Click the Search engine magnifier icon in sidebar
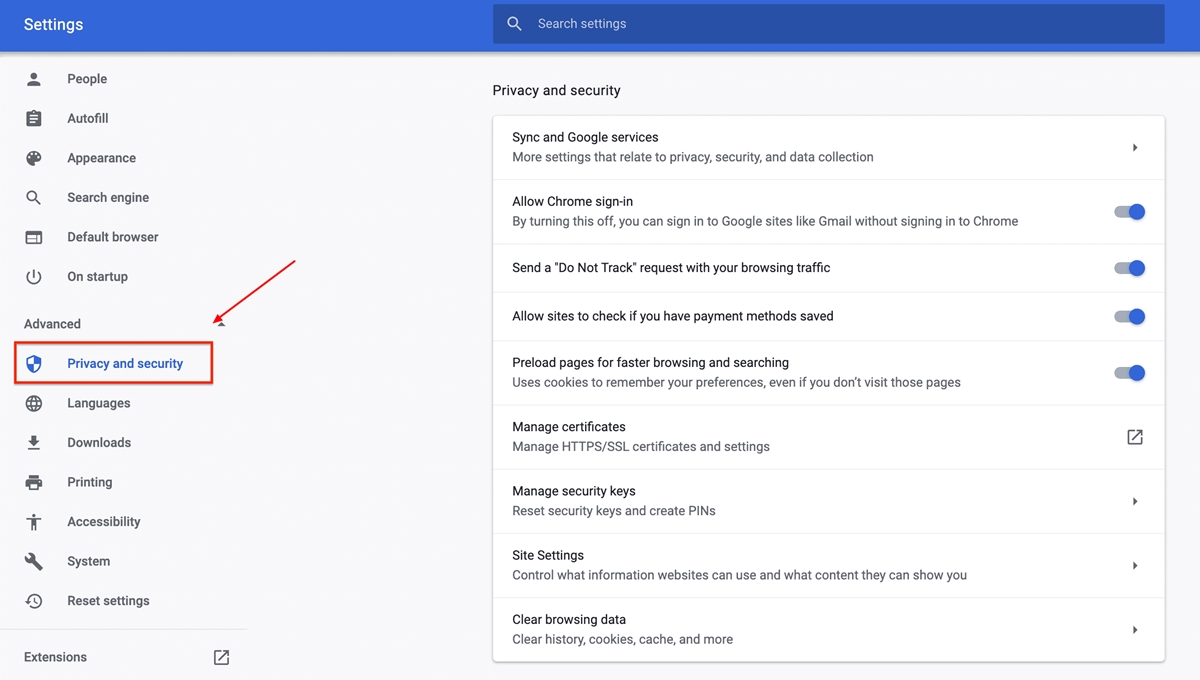Screen dimensions: 1200x680 coord(34,198)
